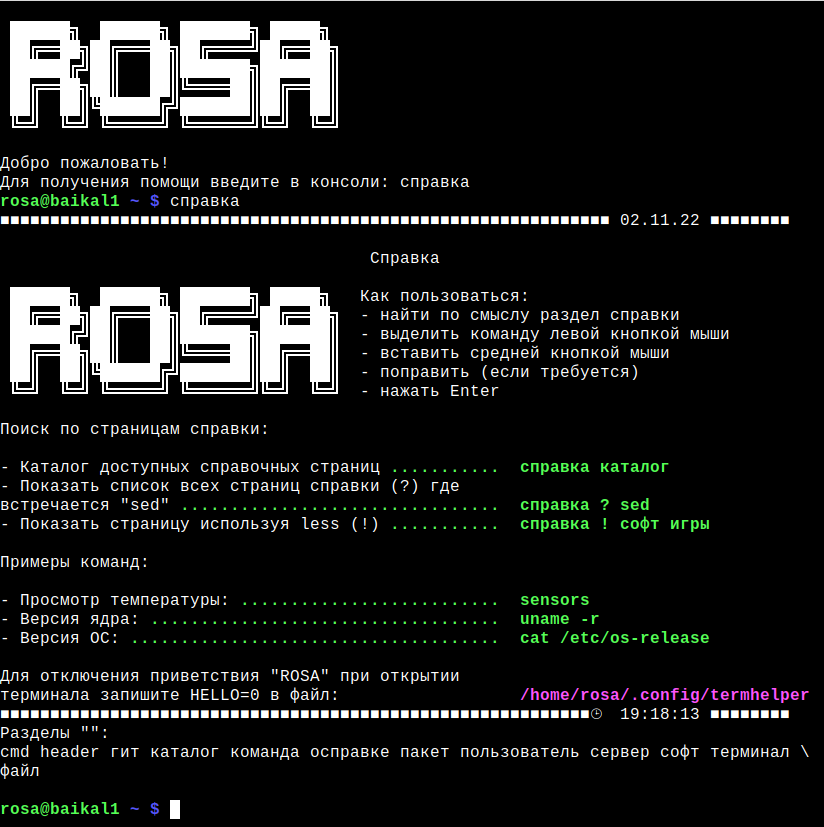Click the clock icon before 19:18:13

[596, 714]
